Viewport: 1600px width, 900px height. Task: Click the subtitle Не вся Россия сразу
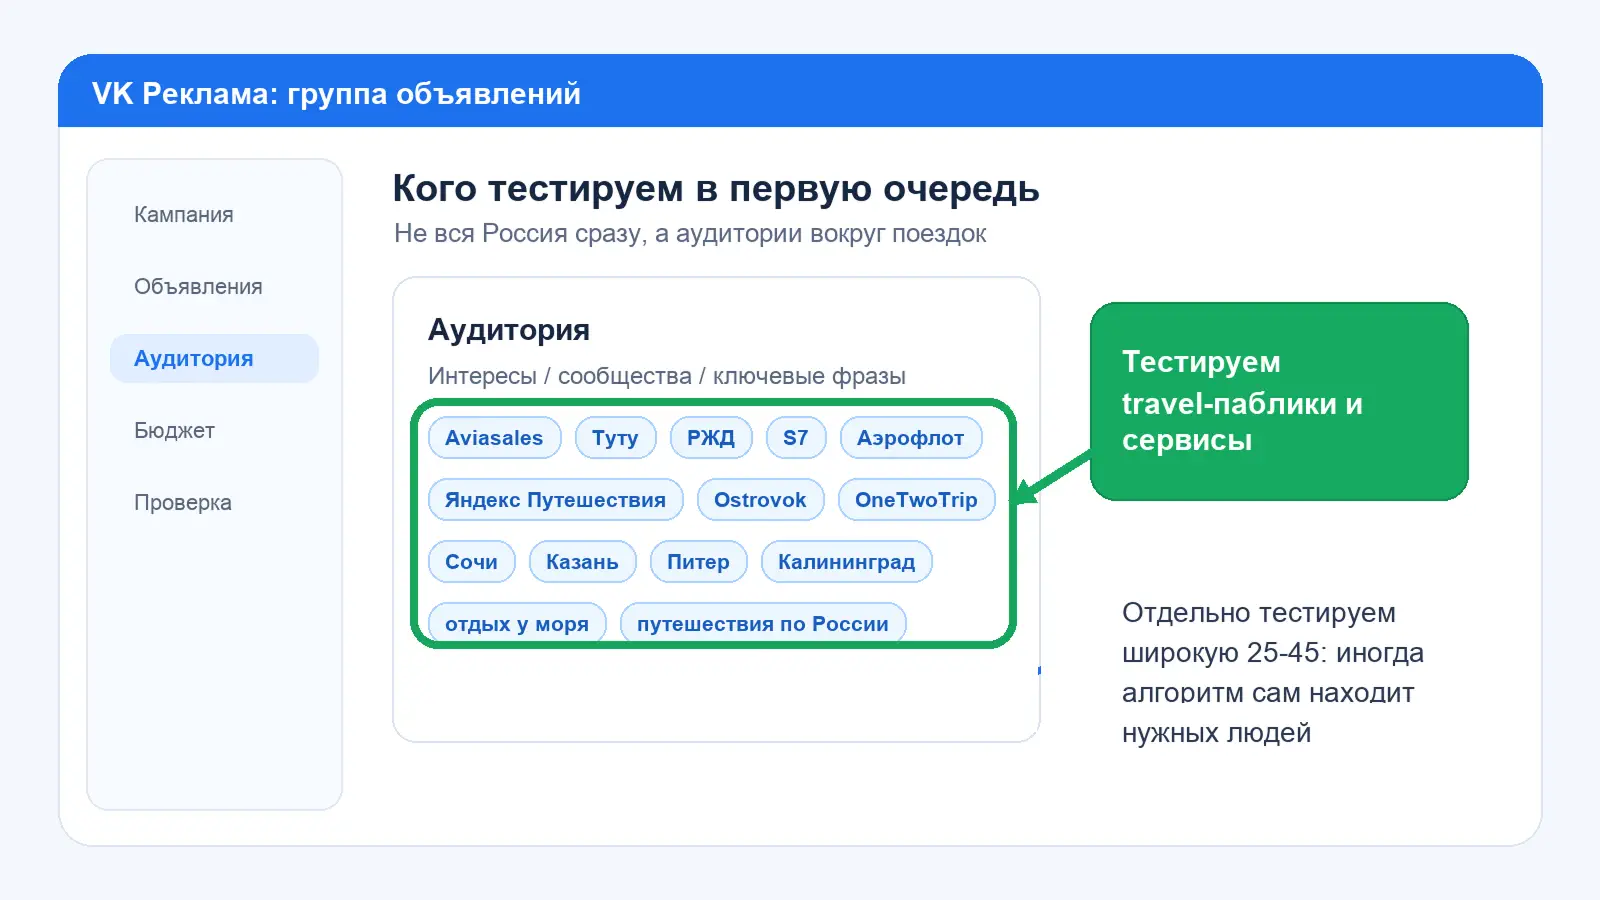(690, 234)
